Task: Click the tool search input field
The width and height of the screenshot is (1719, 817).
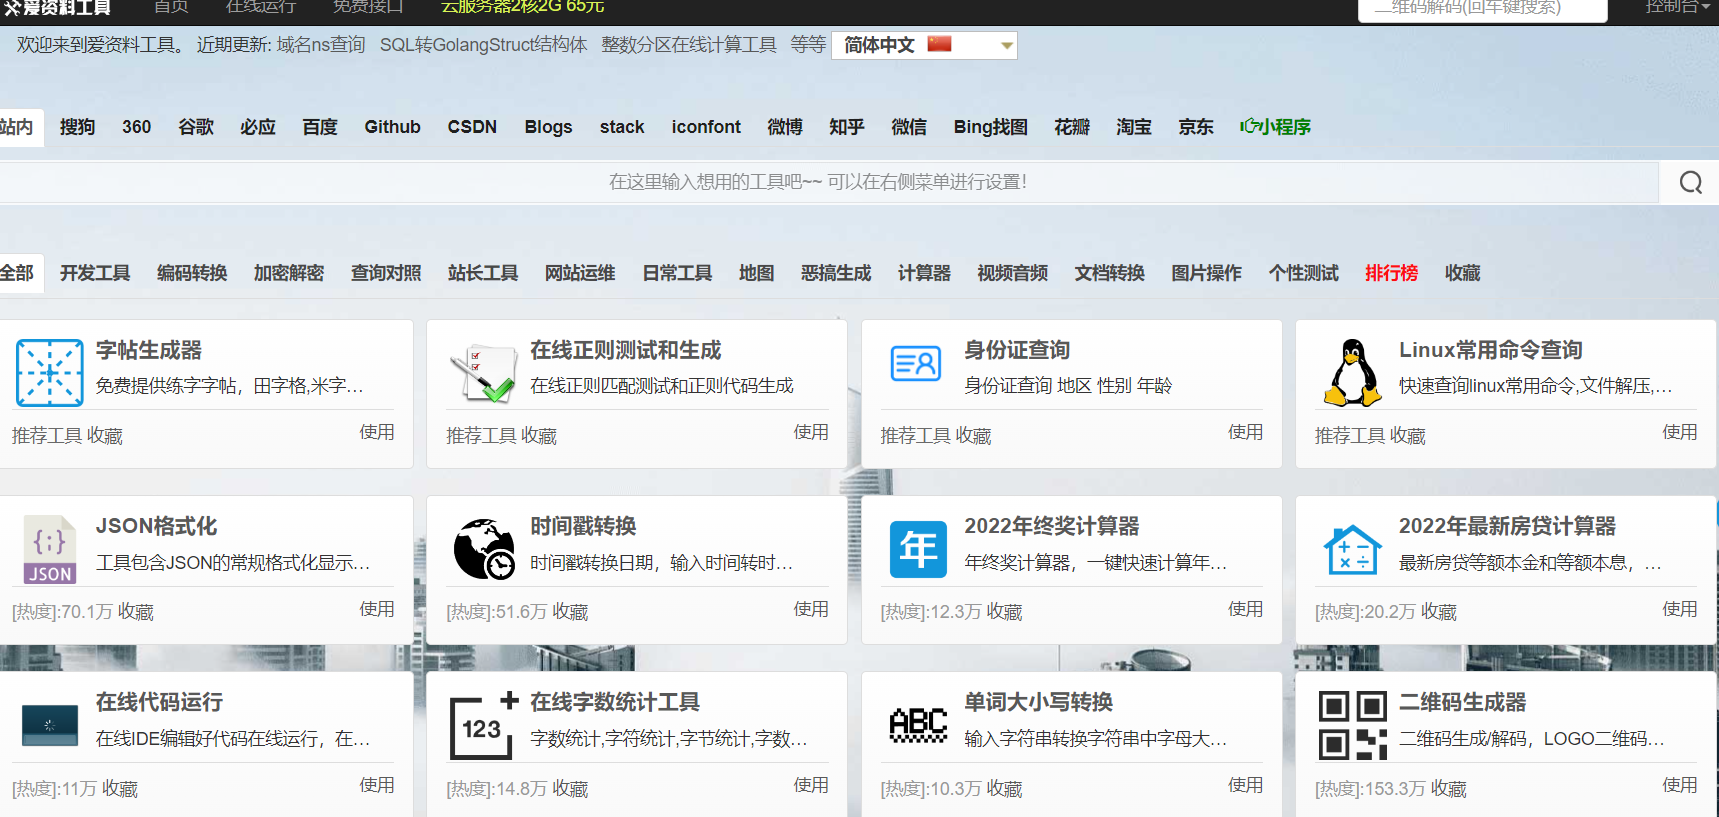Action: (x=817, y=182)
